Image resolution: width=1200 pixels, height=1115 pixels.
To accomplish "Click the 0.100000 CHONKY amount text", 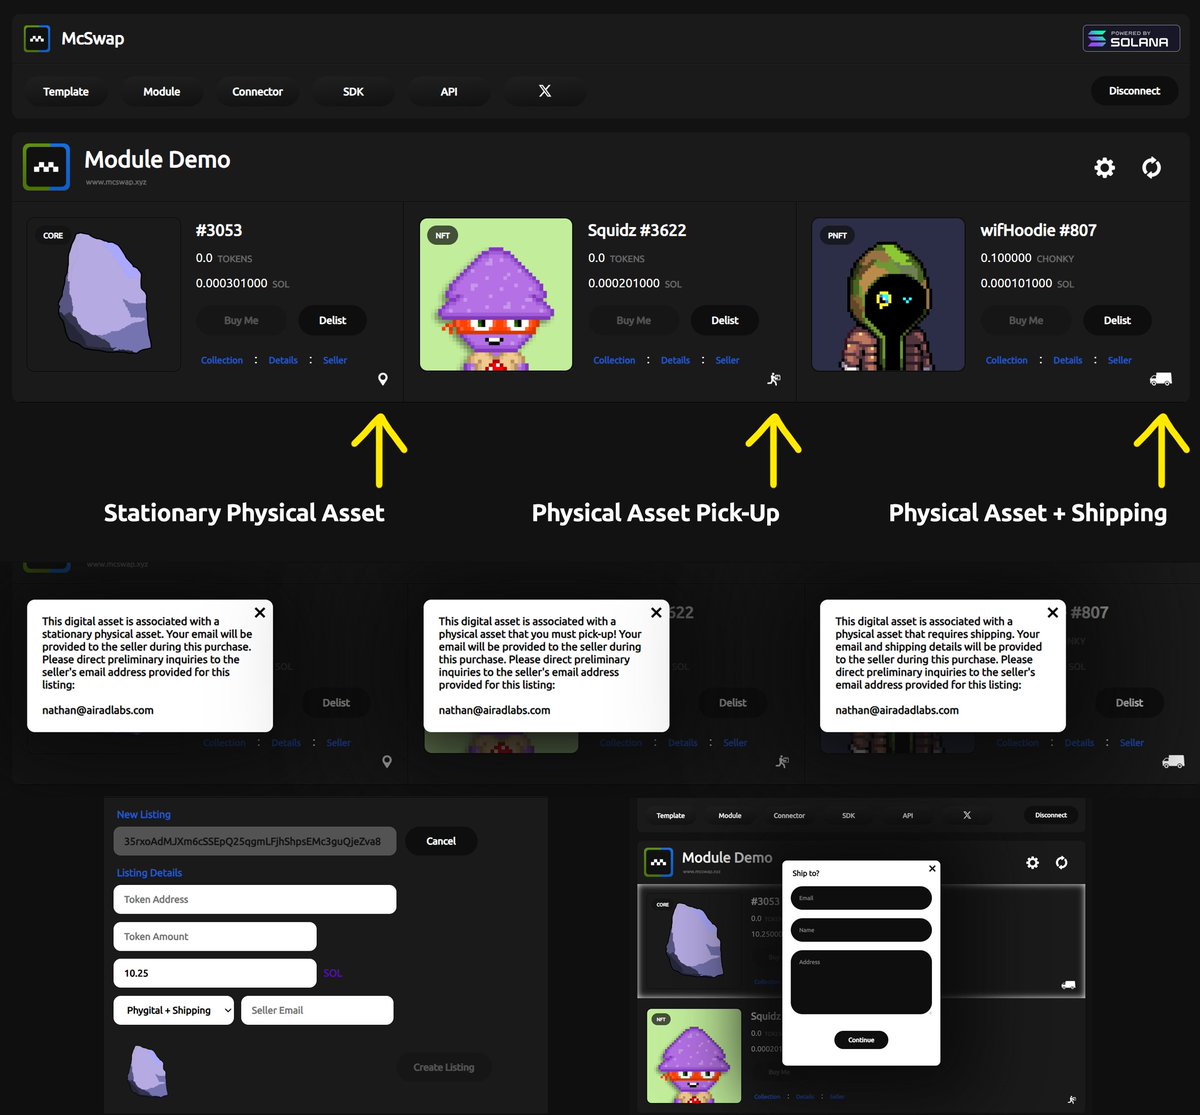I will pos(1027,258).
